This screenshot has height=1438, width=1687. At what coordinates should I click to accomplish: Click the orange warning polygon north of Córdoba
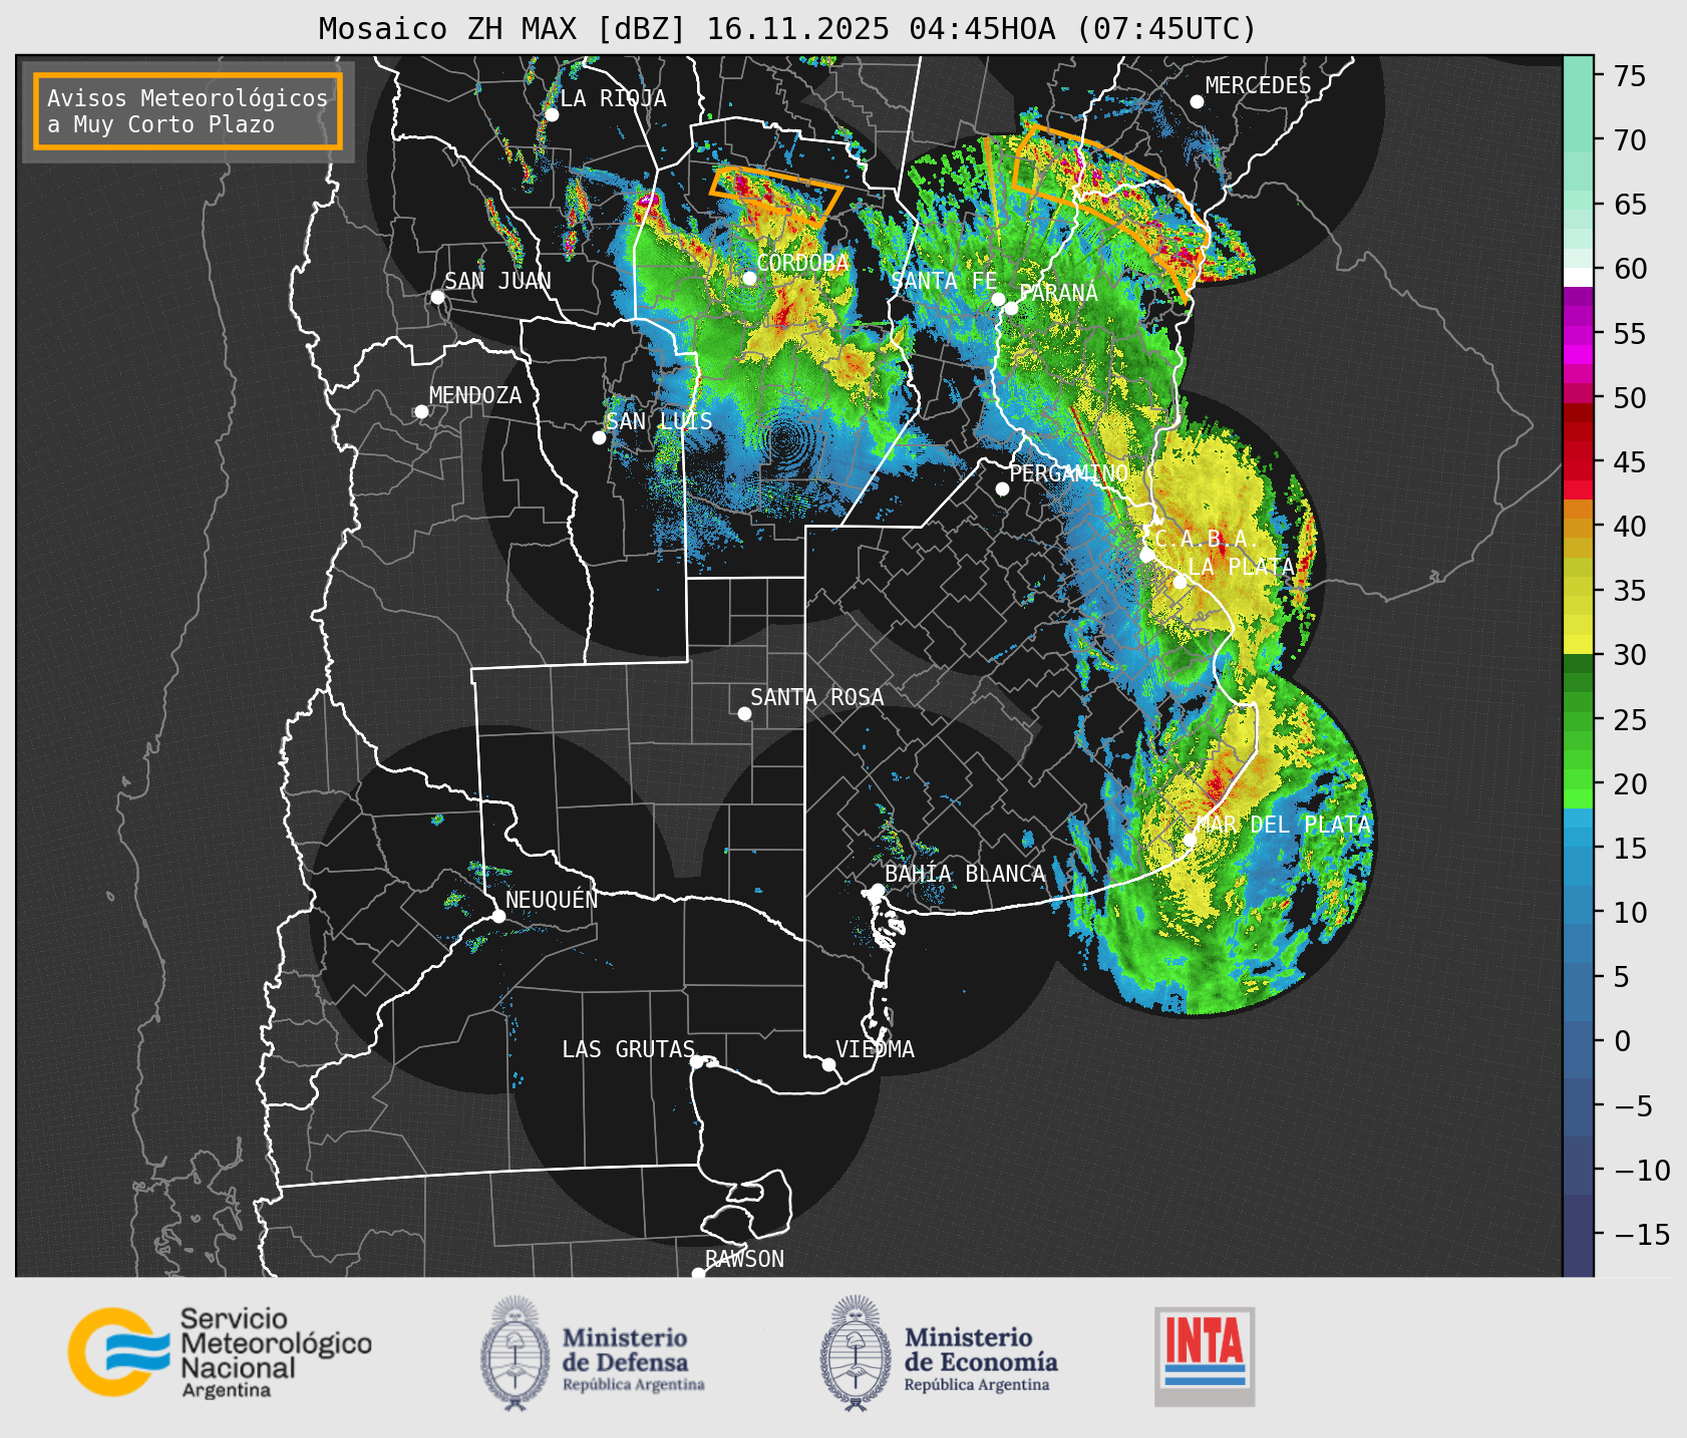(776, 195)
